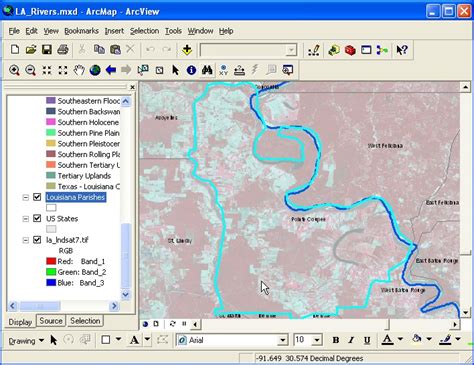The height and width of the screenshot is (365, 474).
Task: Click US States symbol swatch
Action: coord(51,229)
